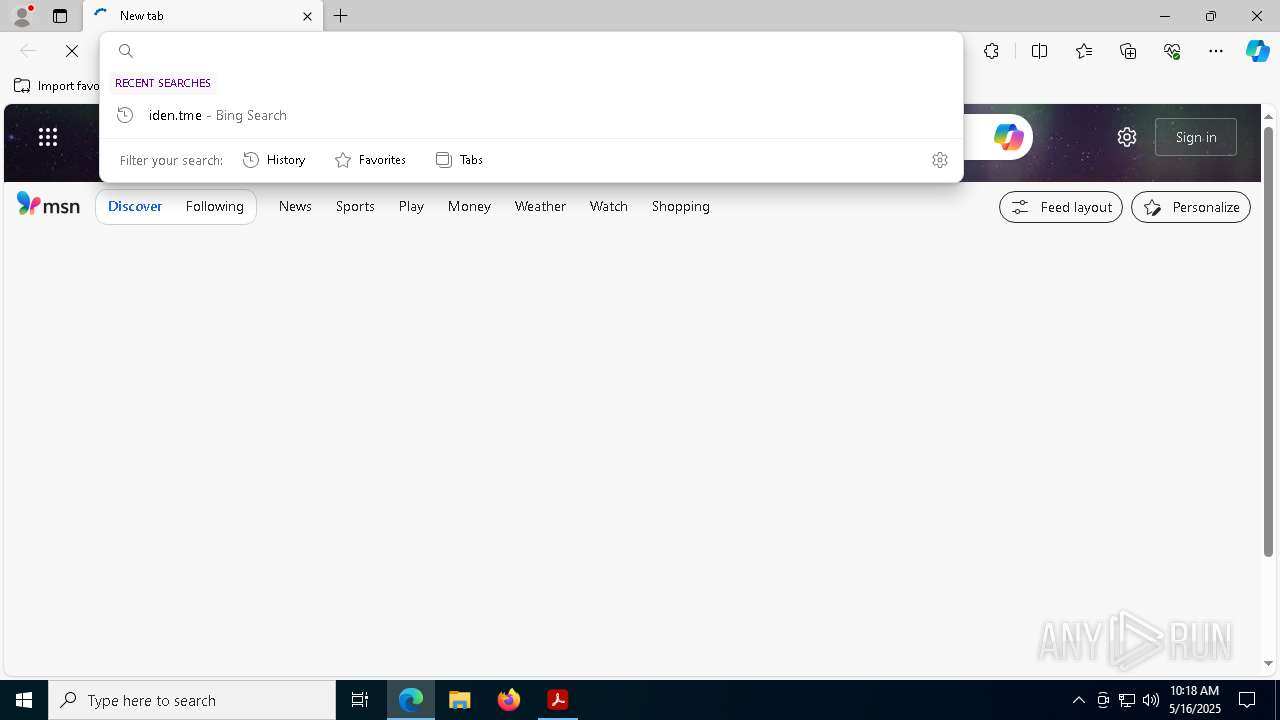1280x720 pixels.
Task: Toggle Split screen view
Action: click(1039, 51)
